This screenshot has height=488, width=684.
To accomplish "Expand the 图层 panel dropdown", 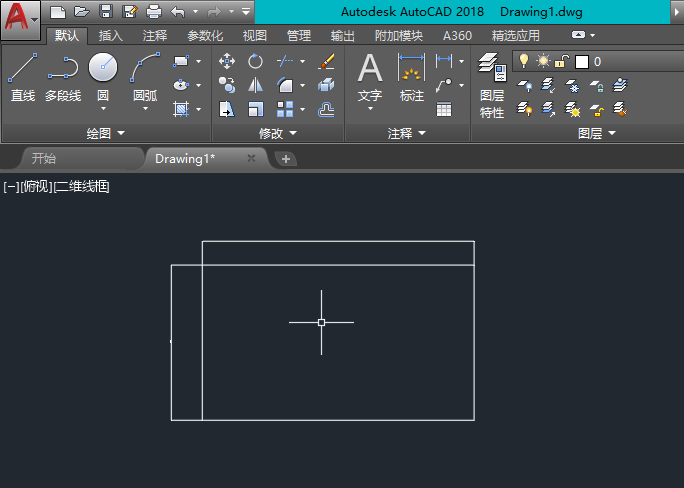I will coord(597,133).
